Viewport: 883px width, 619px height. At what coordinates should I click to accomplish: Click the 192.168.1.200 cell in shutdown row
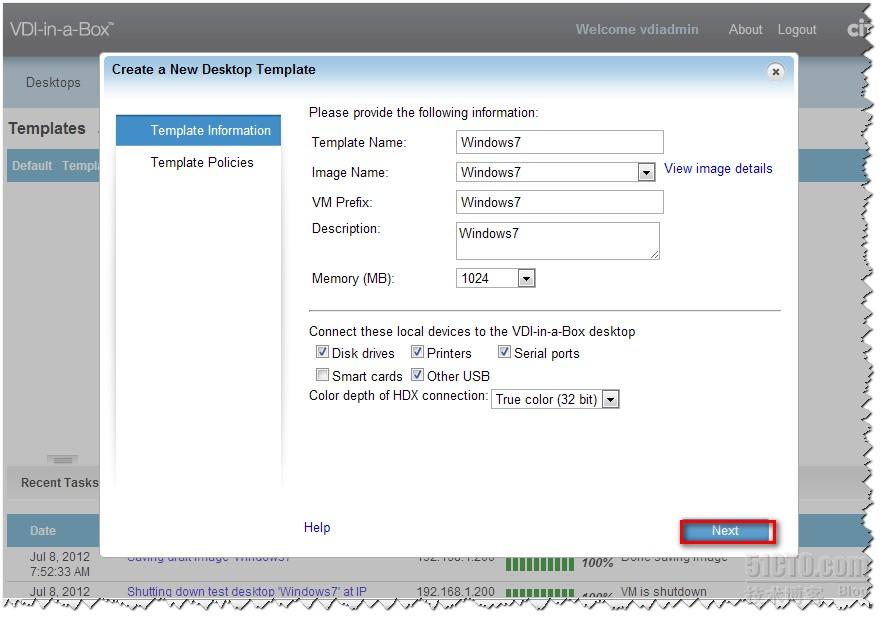point(456,591)
